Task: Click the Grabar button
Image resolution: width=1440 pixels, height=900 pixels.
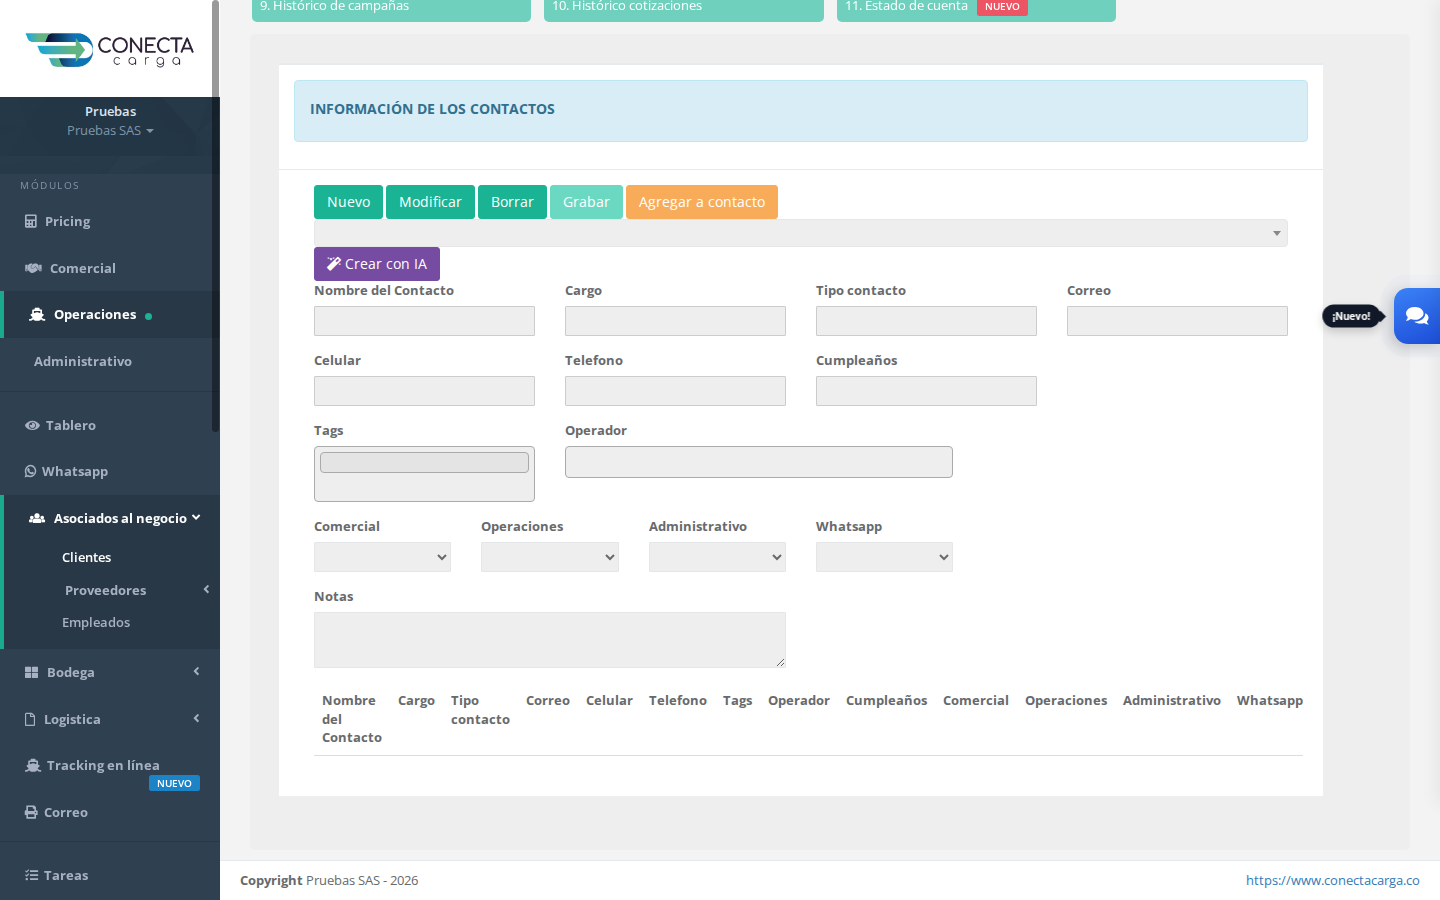Action: tap(586, 202)
